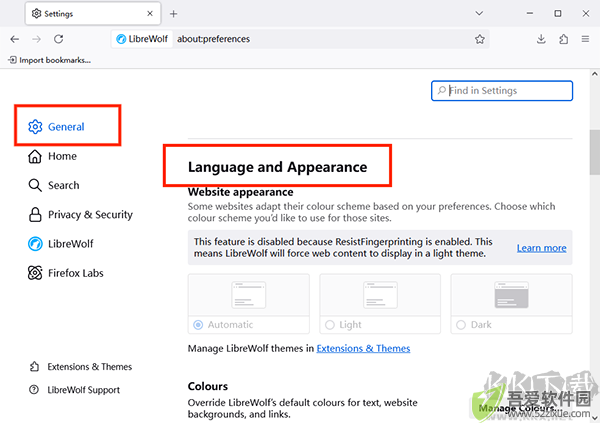
Task: Select the Settings tab
Action: point(93,13)
